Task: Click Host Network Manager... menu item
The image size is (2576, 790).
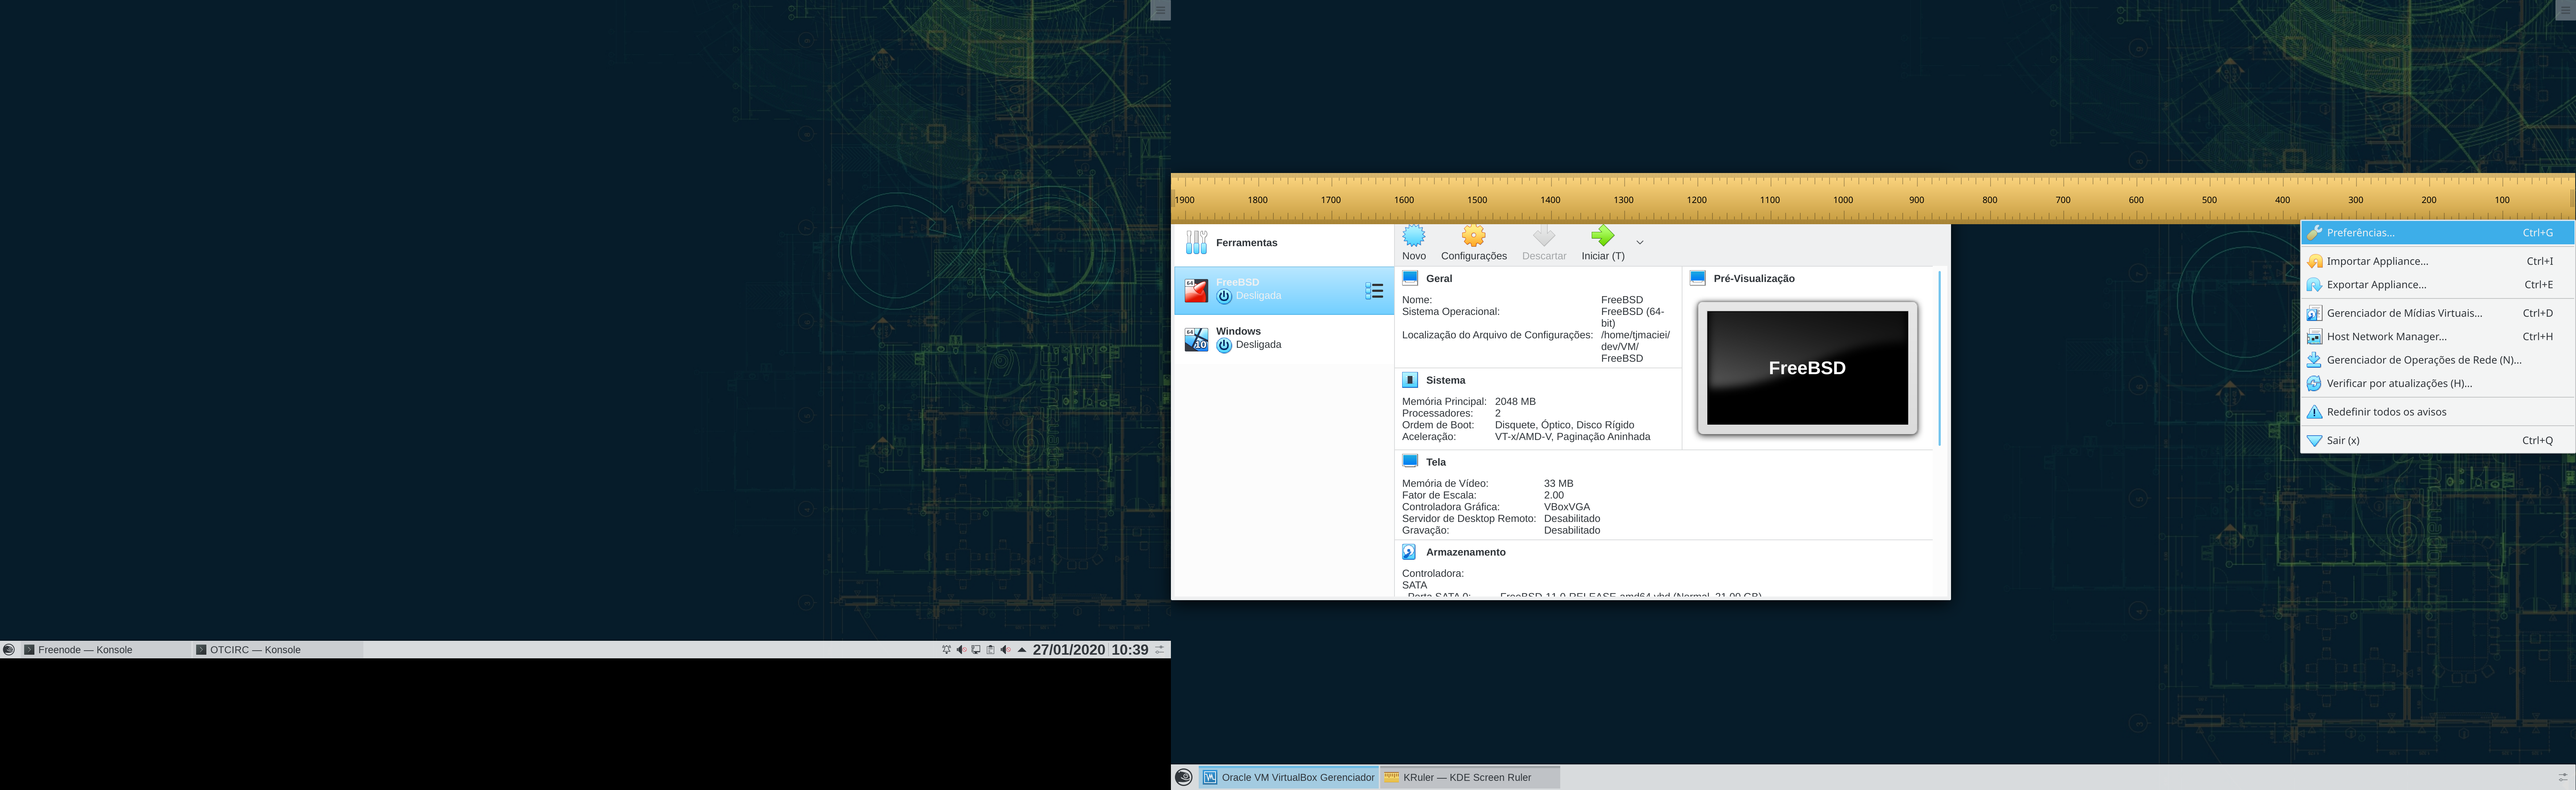Action: (2386, 337)
